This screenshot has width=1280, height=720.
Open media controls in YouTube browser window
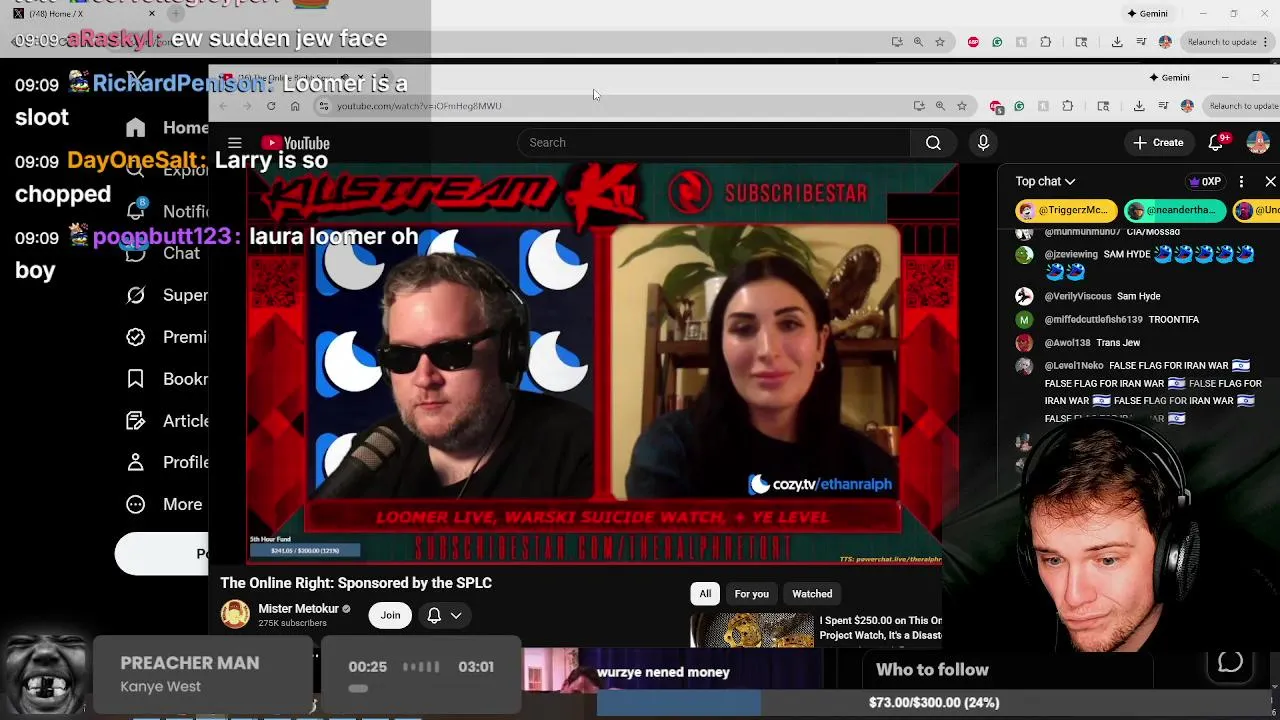1163,106
